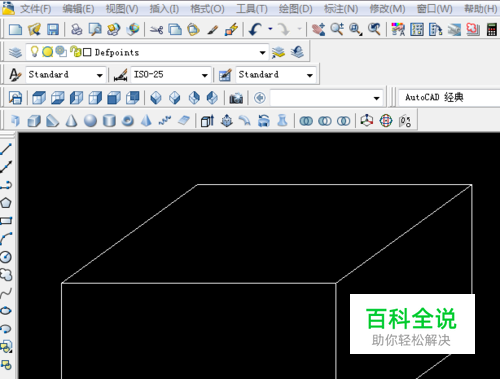Open the 编辑(E) menu
Screen dimensions: 500x379
coord(78,9)
